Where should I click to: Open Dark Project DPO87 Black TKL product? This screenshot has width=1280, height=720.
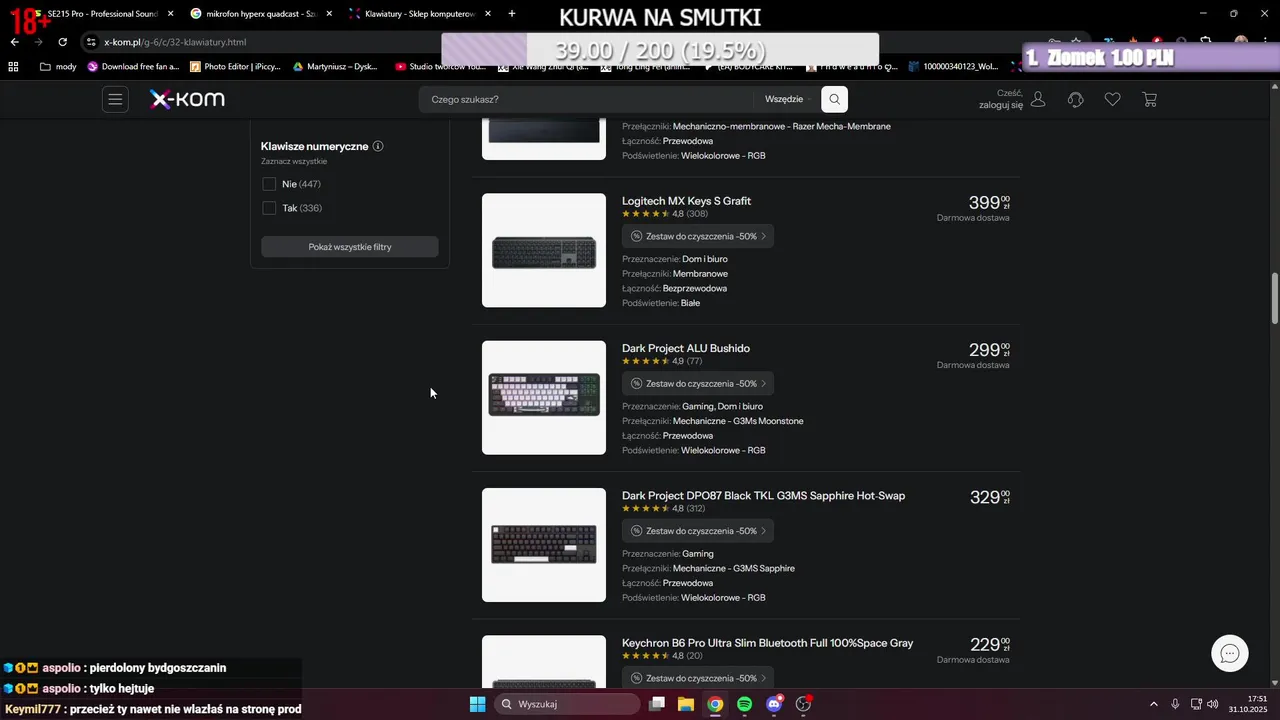pyautogui.click(x=763, y=496)
